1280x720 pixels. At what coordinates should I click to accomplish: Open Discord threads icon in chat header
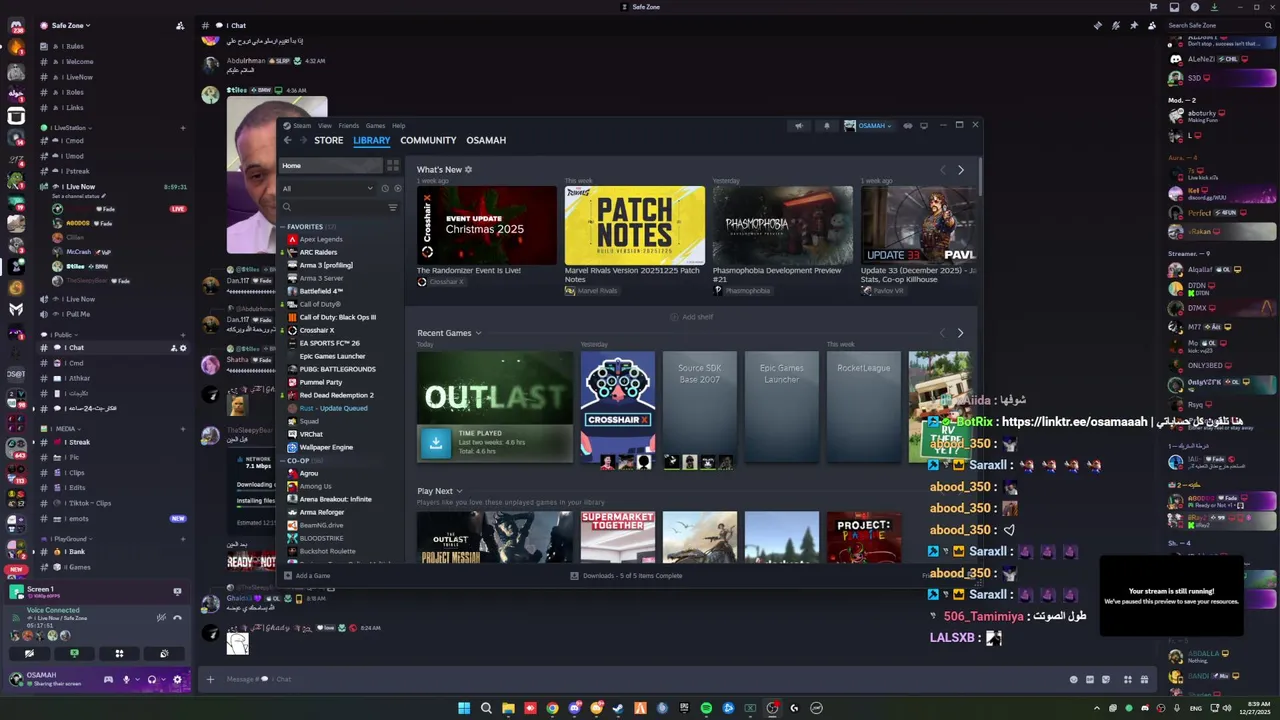pyautogui.click(x=1098, y=25)
